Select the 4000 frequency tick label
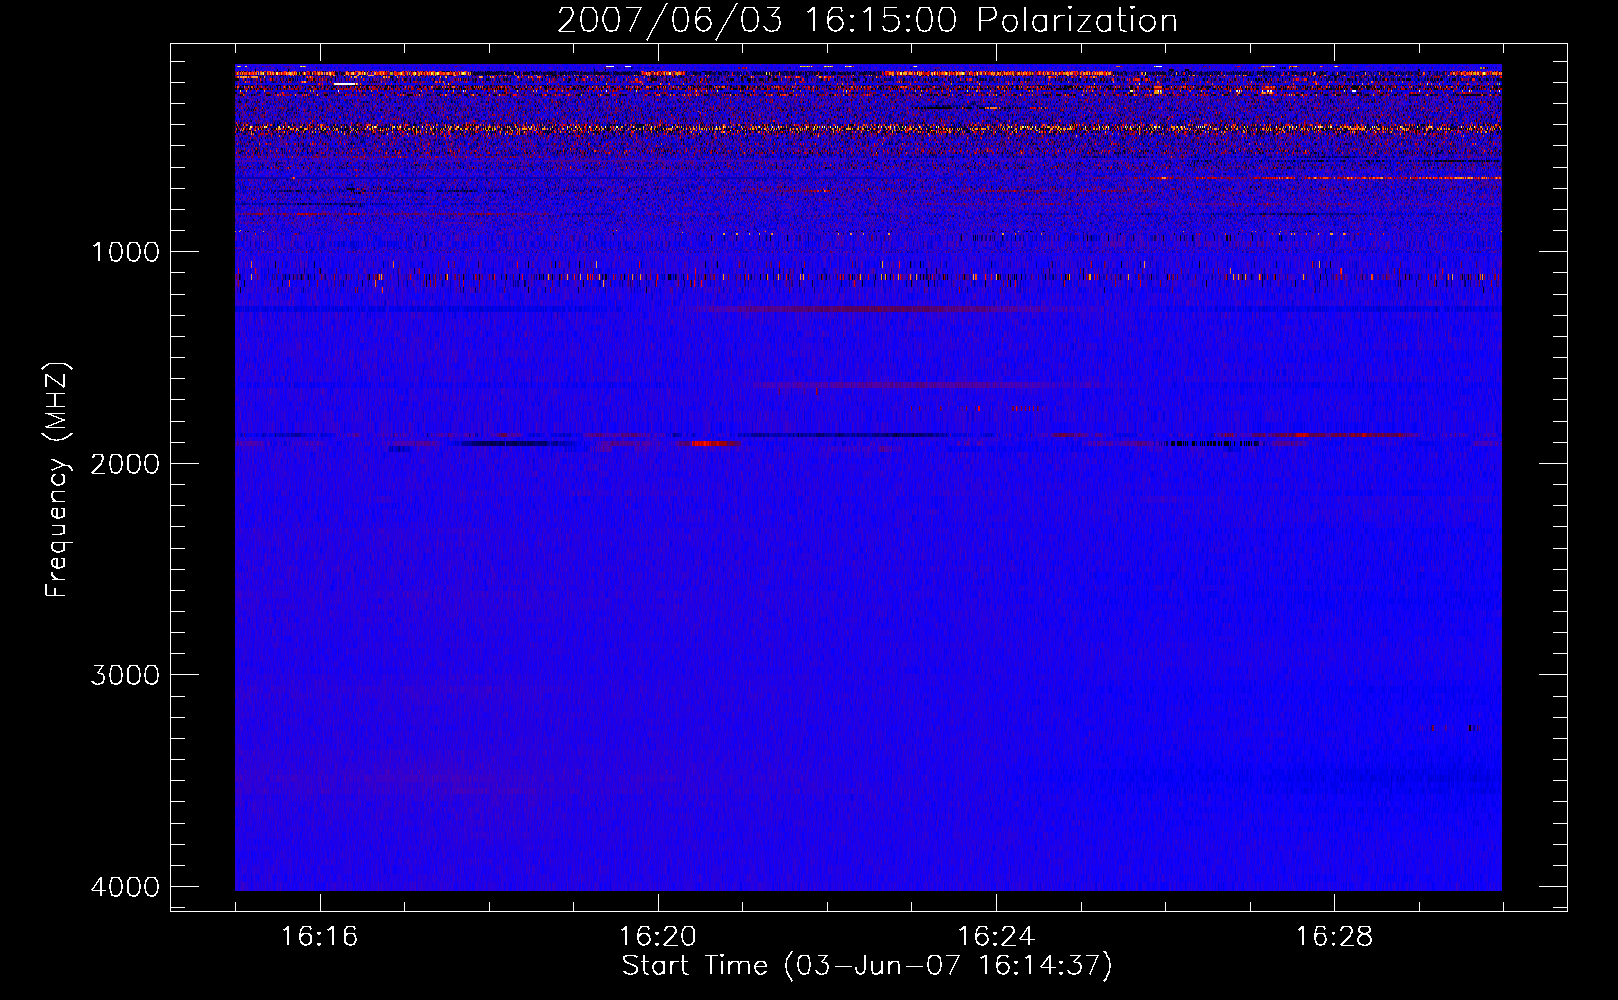The height and width of the screenshot is (1000, 1618). click(125, 887)
